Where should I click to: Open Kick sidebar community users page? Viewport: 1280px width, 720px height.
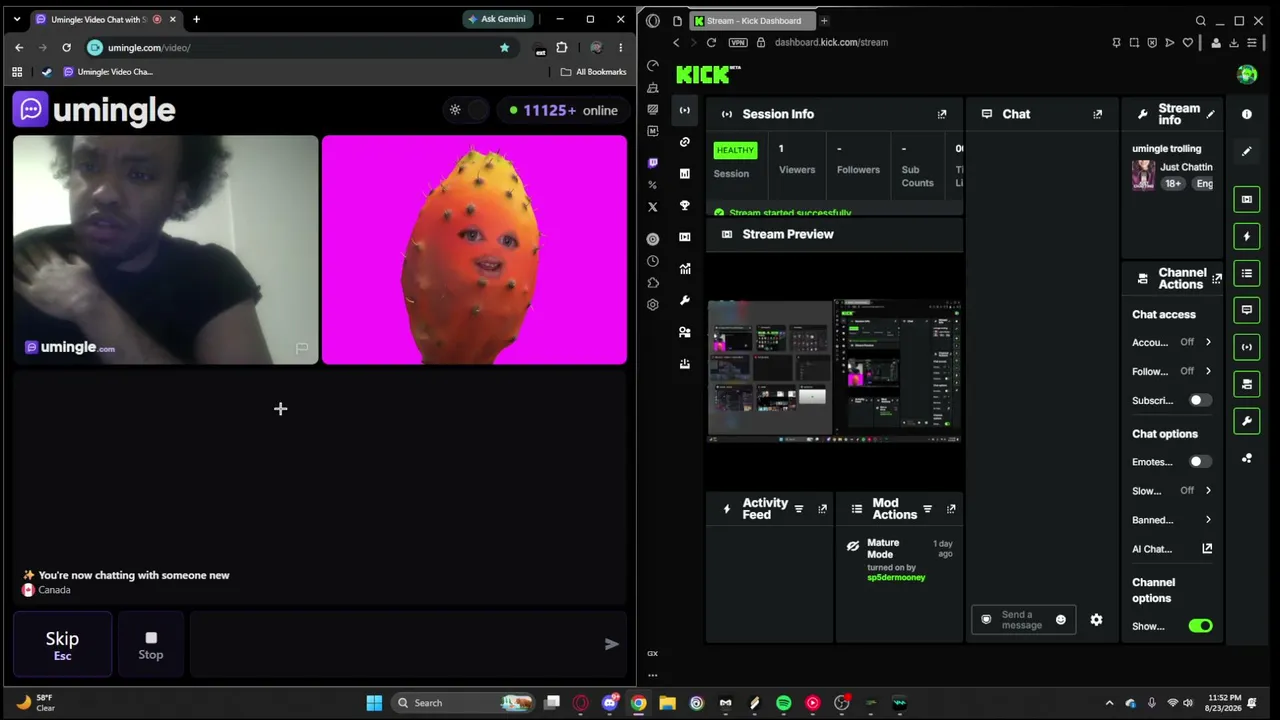(x=684, y=332)
